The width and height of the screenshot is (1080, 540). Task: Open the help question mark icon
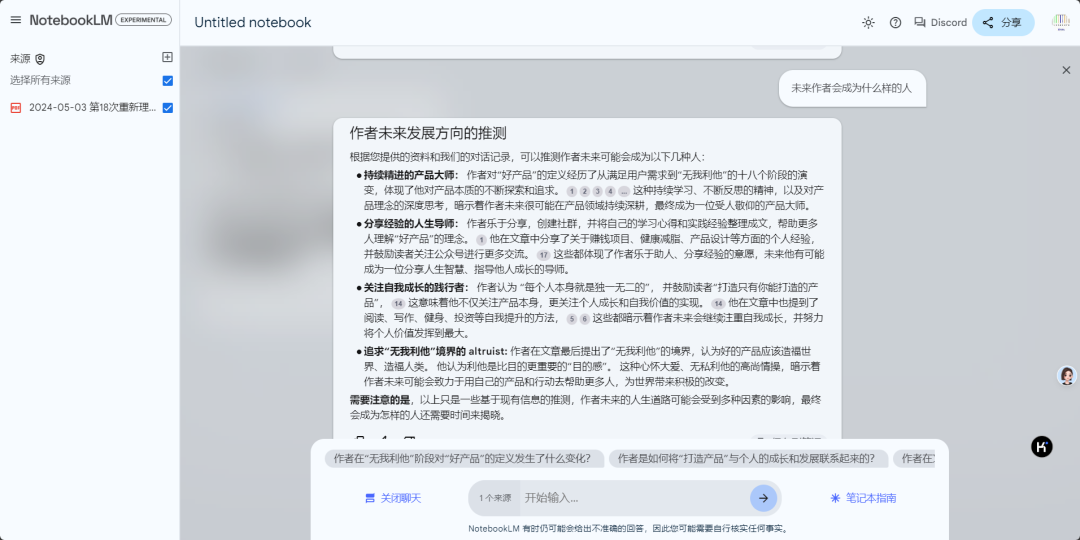pos(895,23)
